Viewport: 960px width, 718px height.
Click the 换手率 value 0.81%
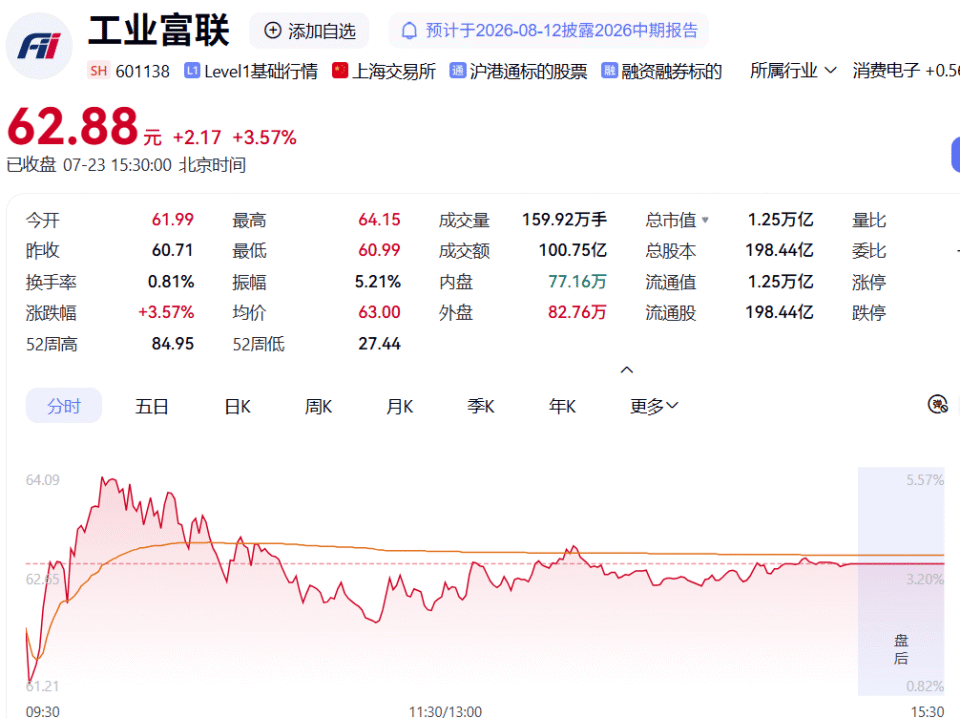pos(171,282)
